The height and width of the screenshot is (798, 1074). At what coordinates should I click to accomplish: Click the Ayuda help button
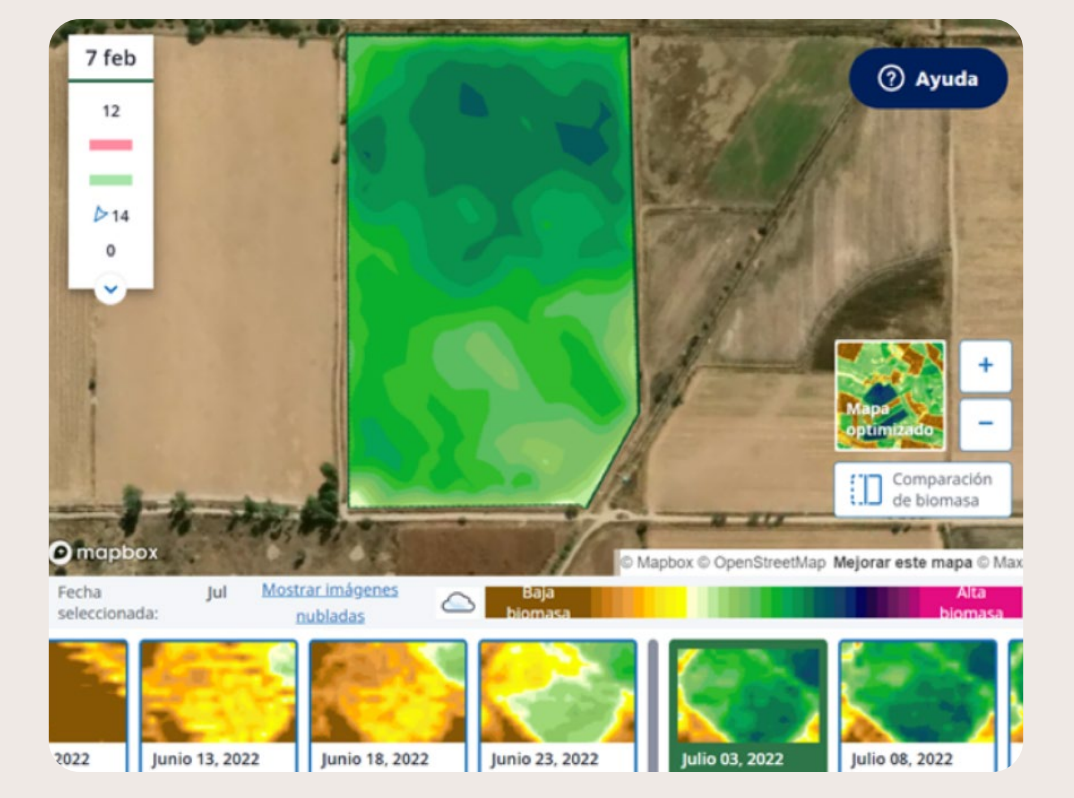point(928,79)
